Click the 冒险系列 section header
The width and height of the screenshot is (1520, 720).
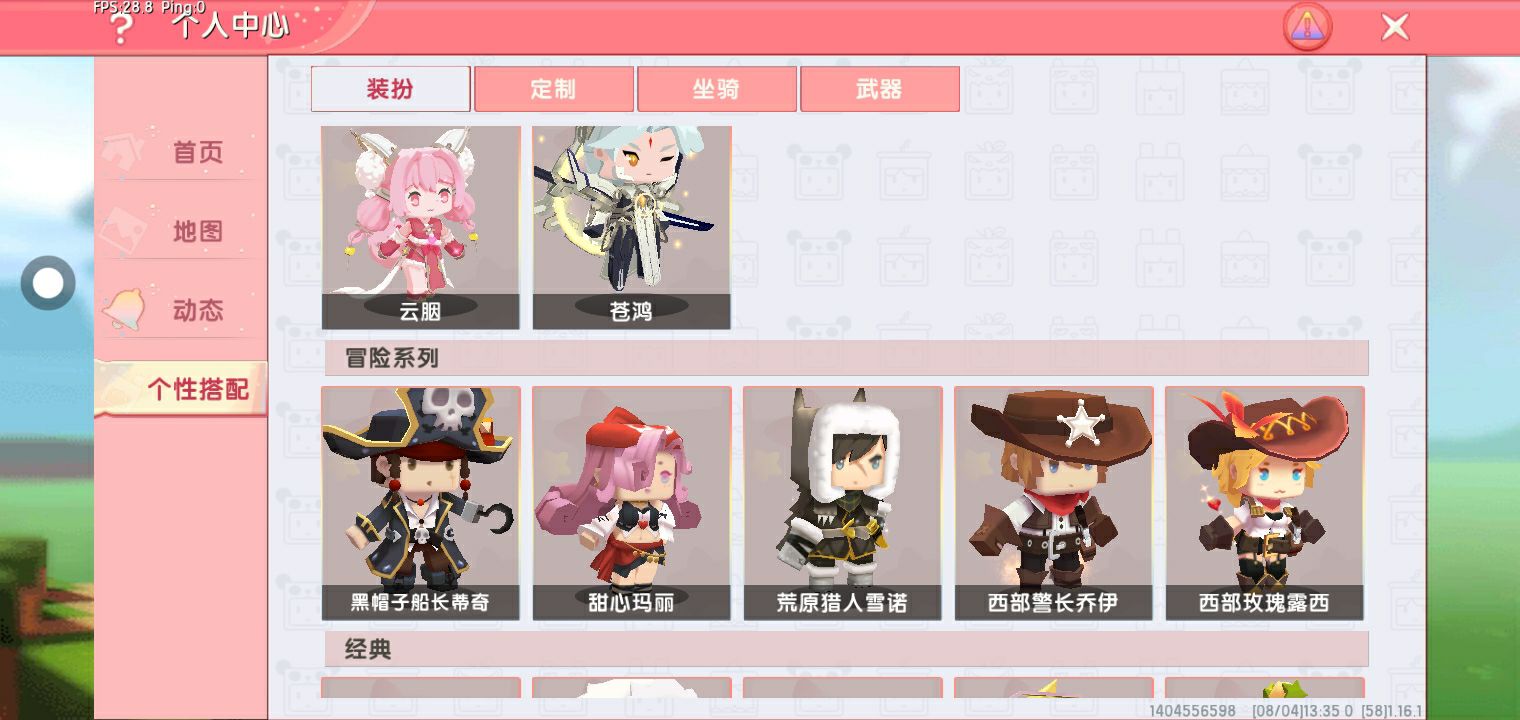(x=846, y=358)
